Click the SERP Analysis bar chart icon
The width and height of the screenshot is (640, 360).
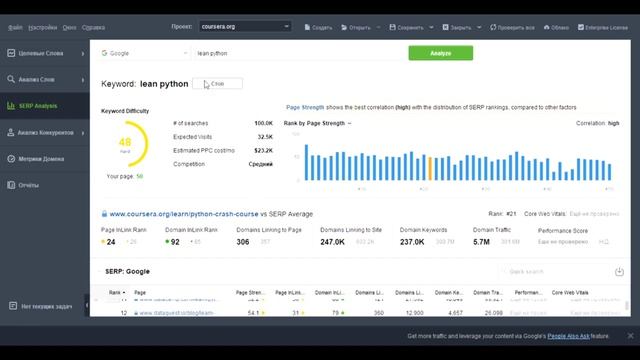coord(11,106)
